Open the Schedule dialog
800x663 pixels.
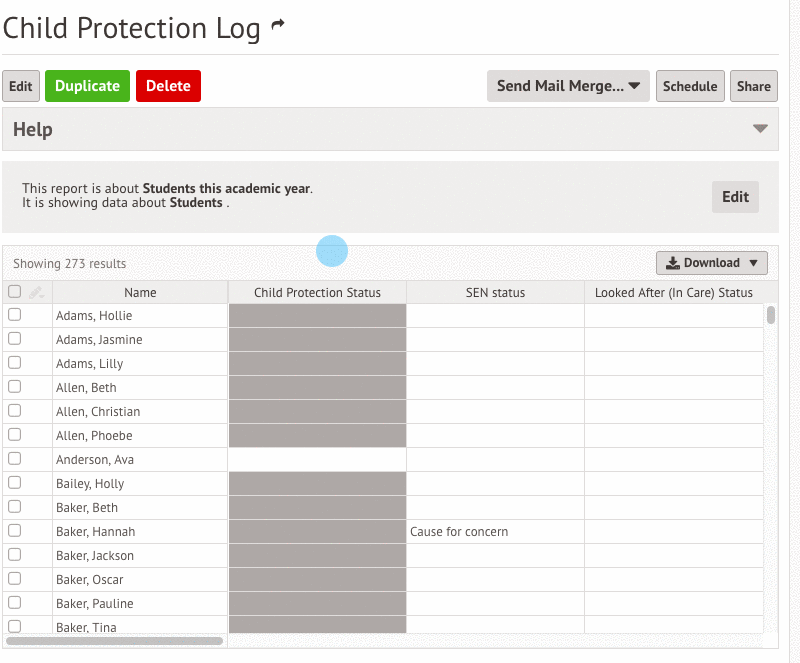coord(690,86)
